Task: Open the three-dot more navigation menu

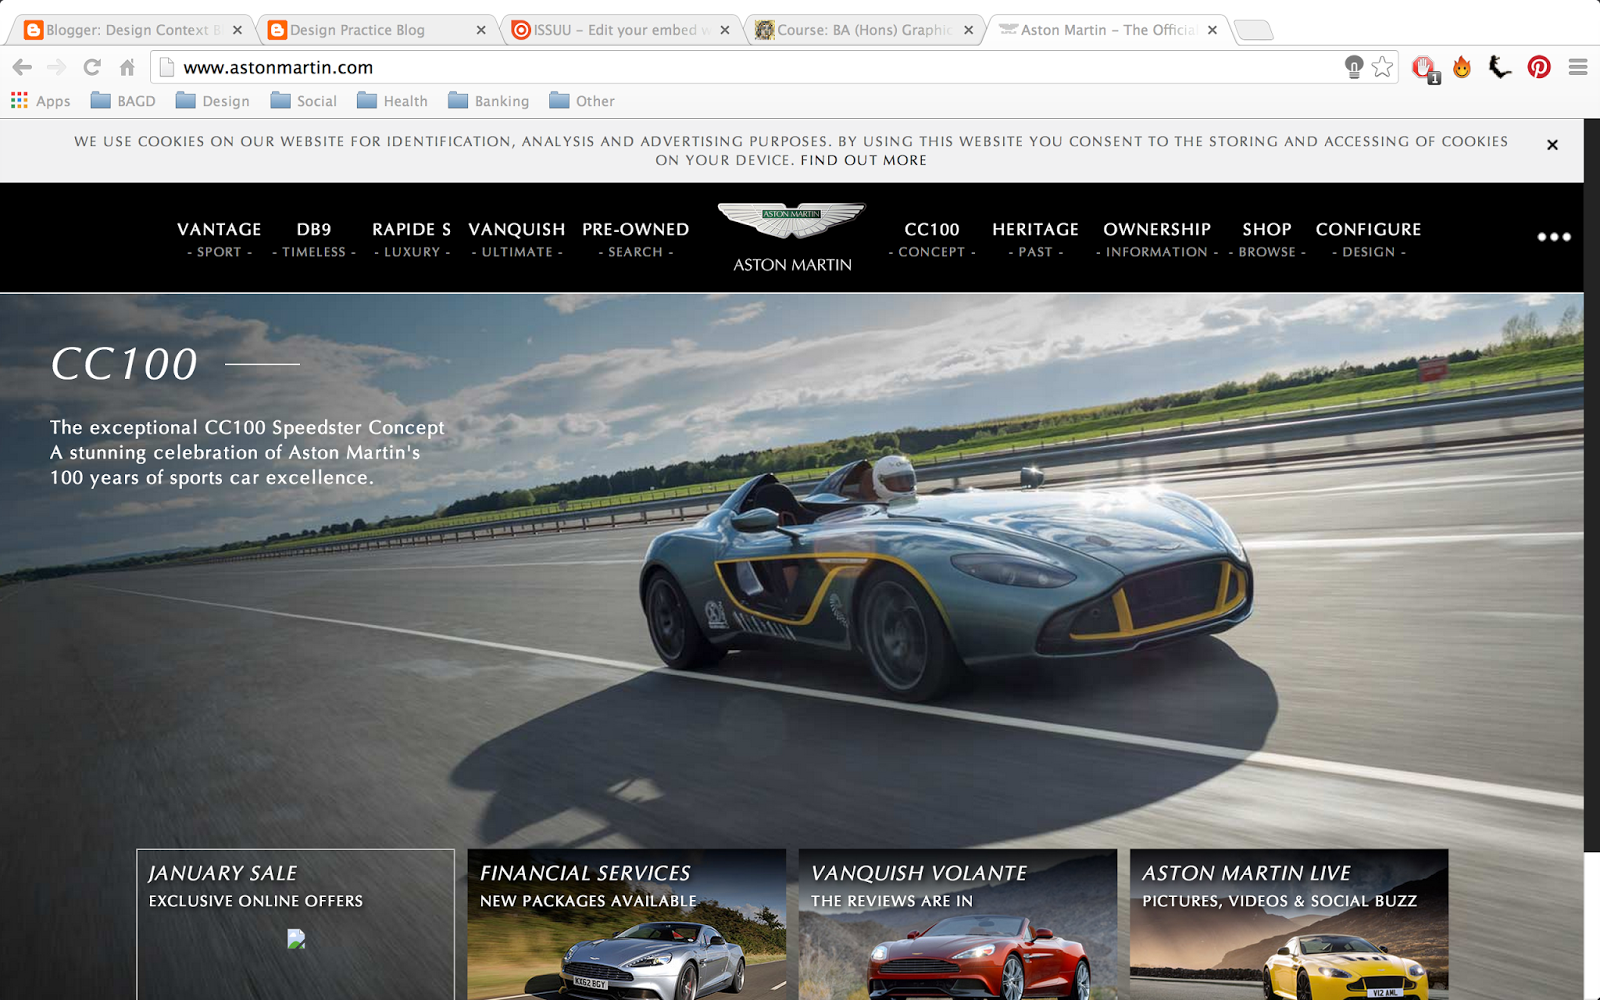Action: tap(1554, 237)
